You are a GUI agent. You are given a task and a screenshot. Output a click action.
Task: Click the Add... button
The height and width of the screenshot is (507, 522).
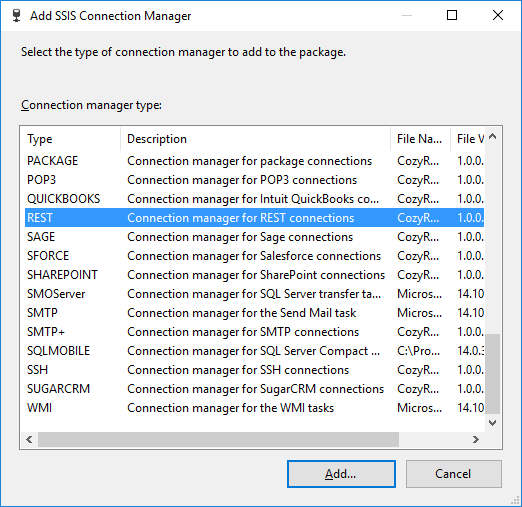coord(341,474)
